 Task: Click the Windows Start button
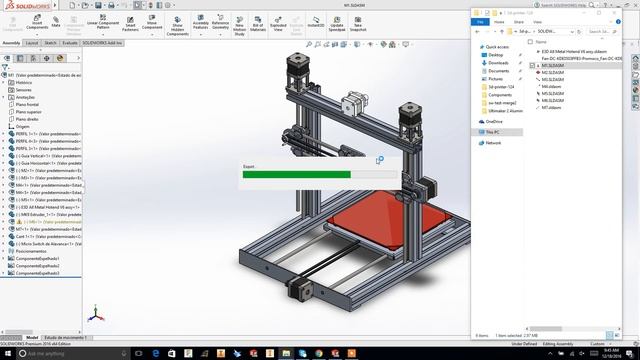7,353
